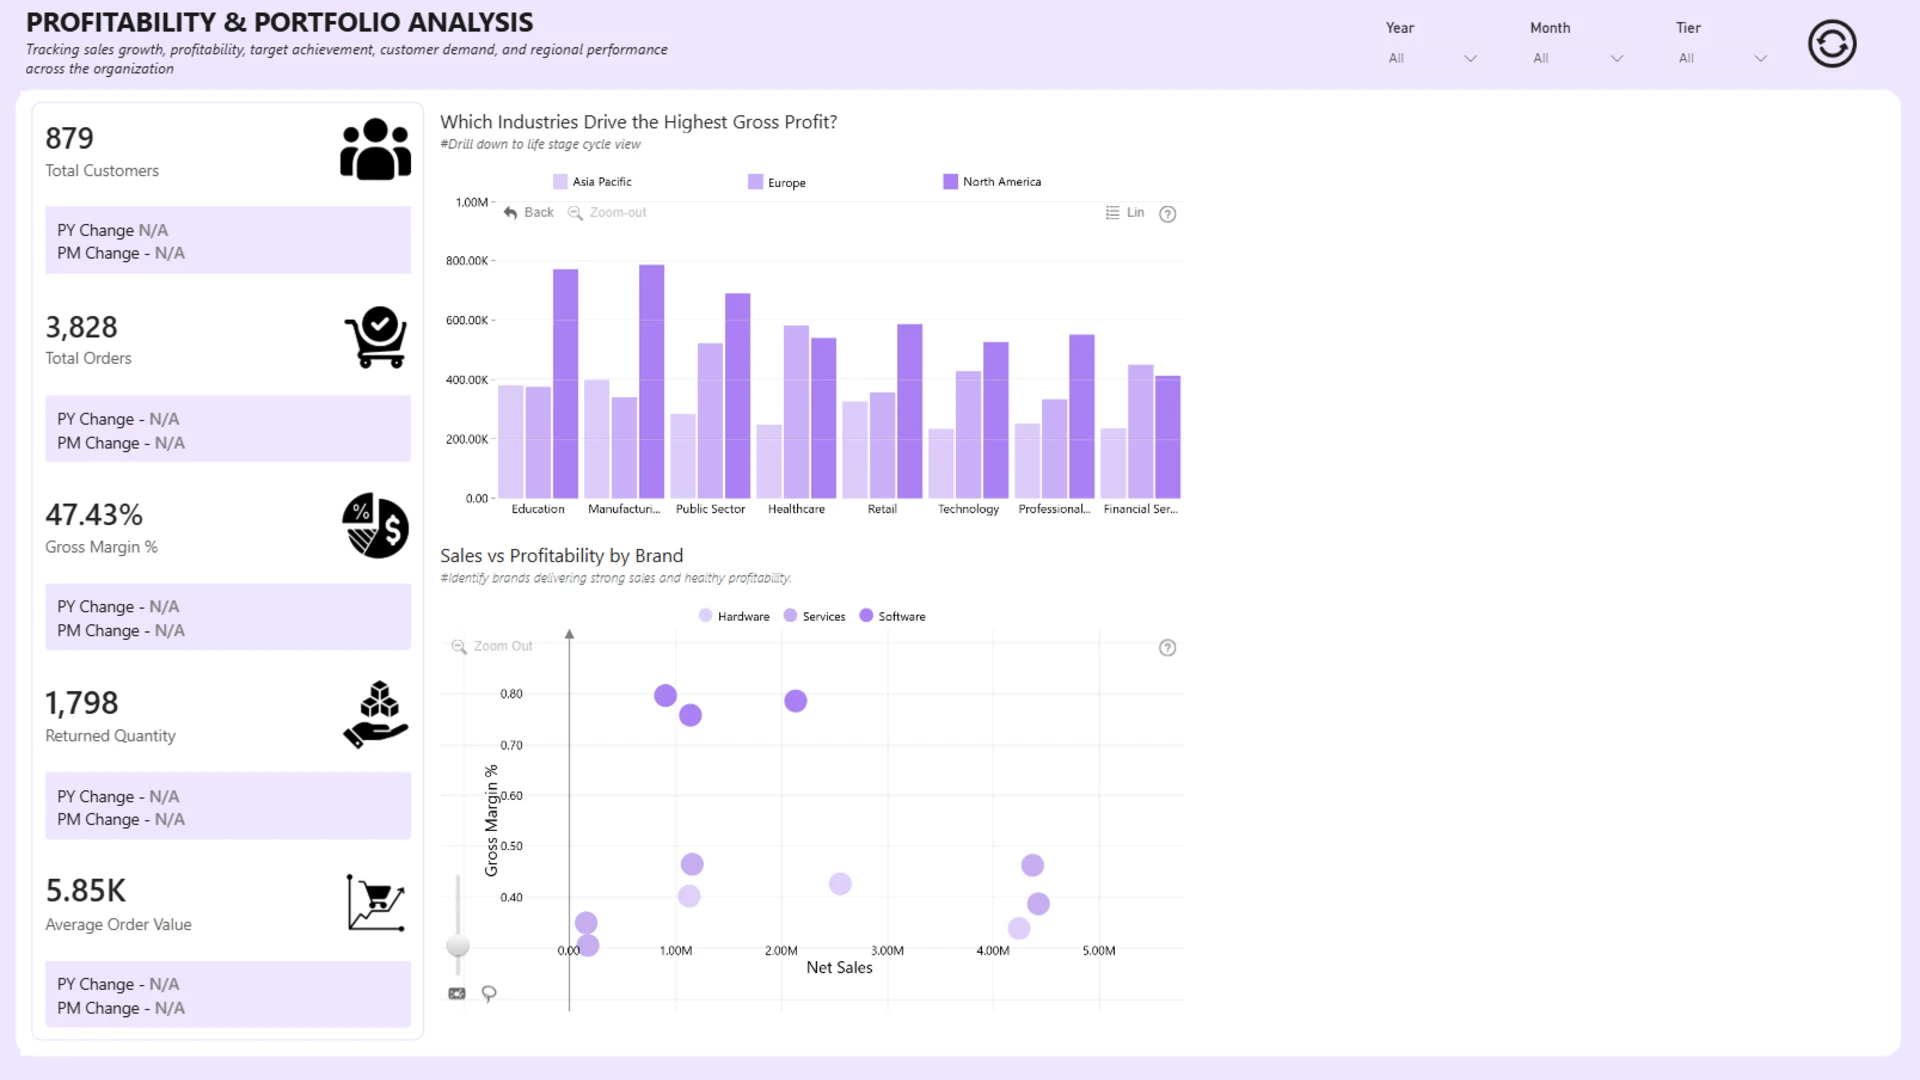Click the Hardware legend dot
The height and width of the screenshot is (1080, 1920).
click(705, 616)
